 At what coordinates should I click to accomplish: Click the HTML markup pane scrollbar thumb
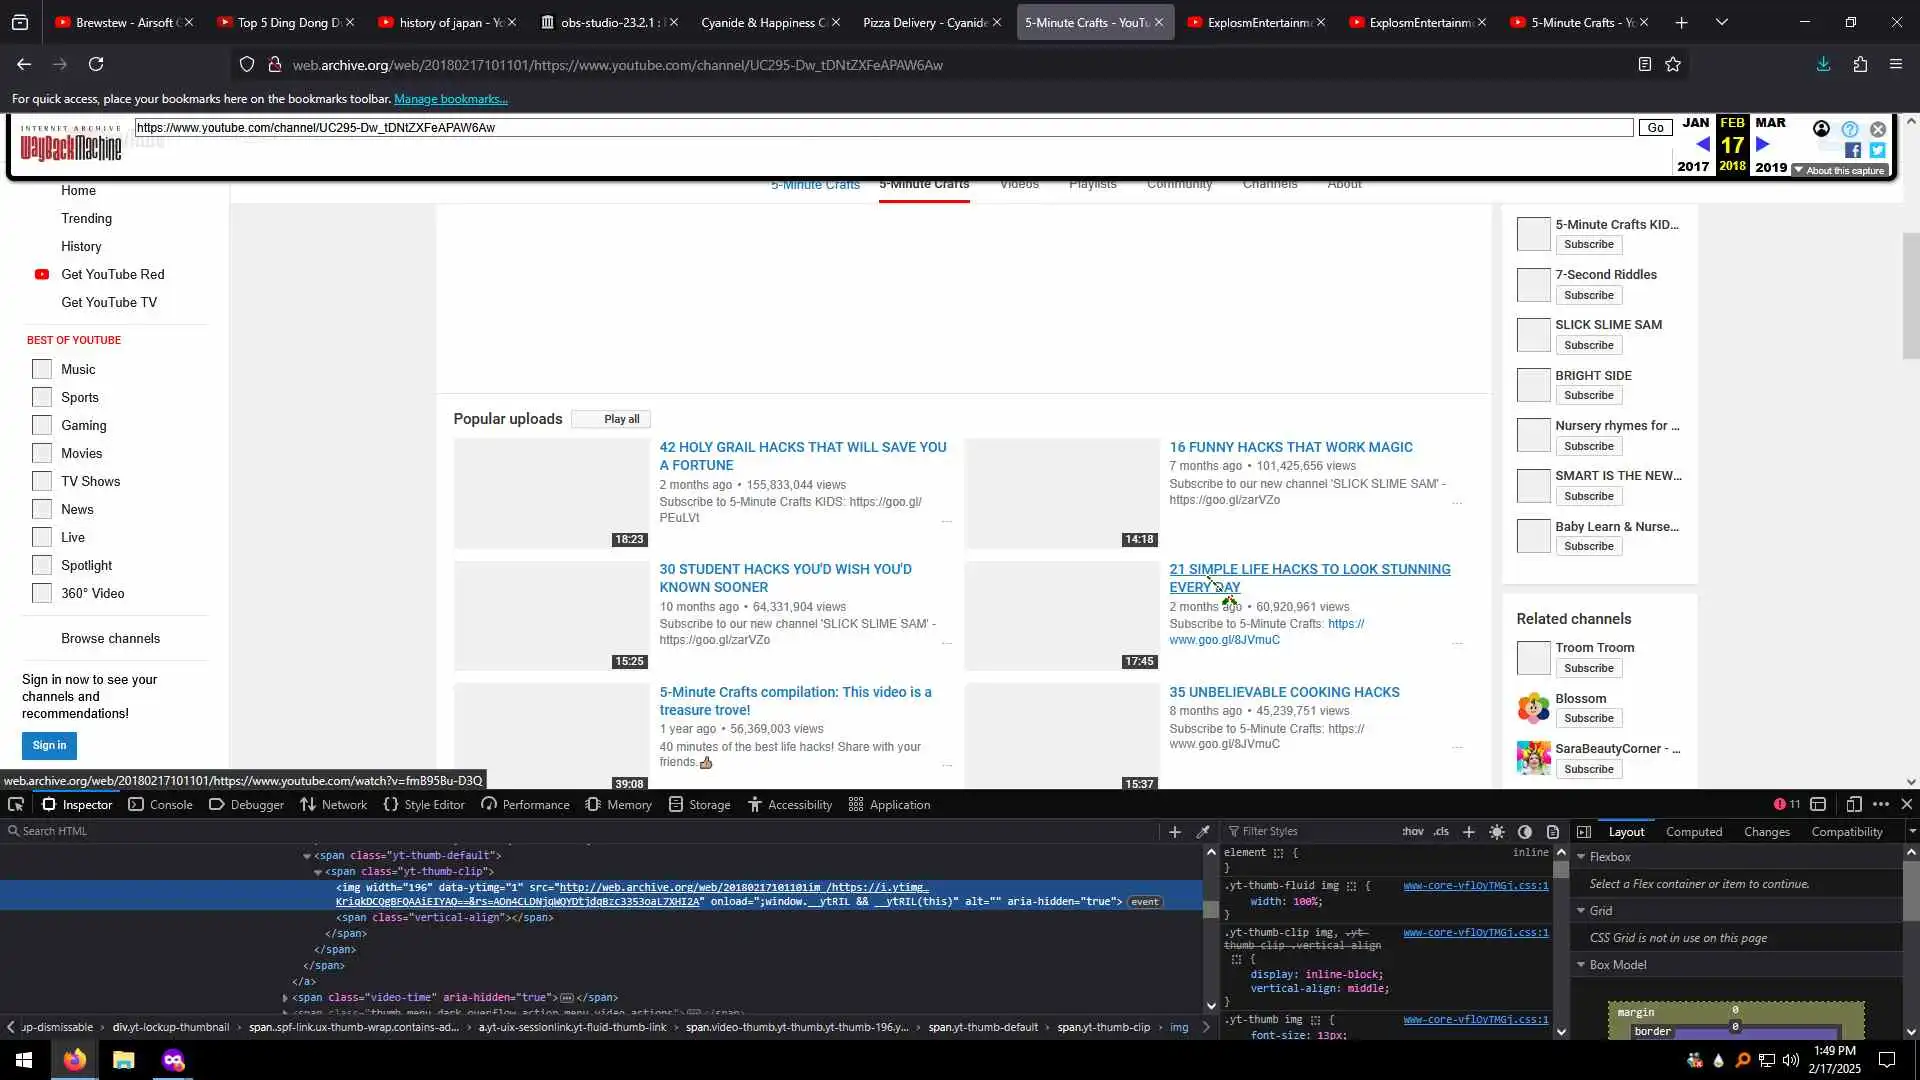point(1210,909)
